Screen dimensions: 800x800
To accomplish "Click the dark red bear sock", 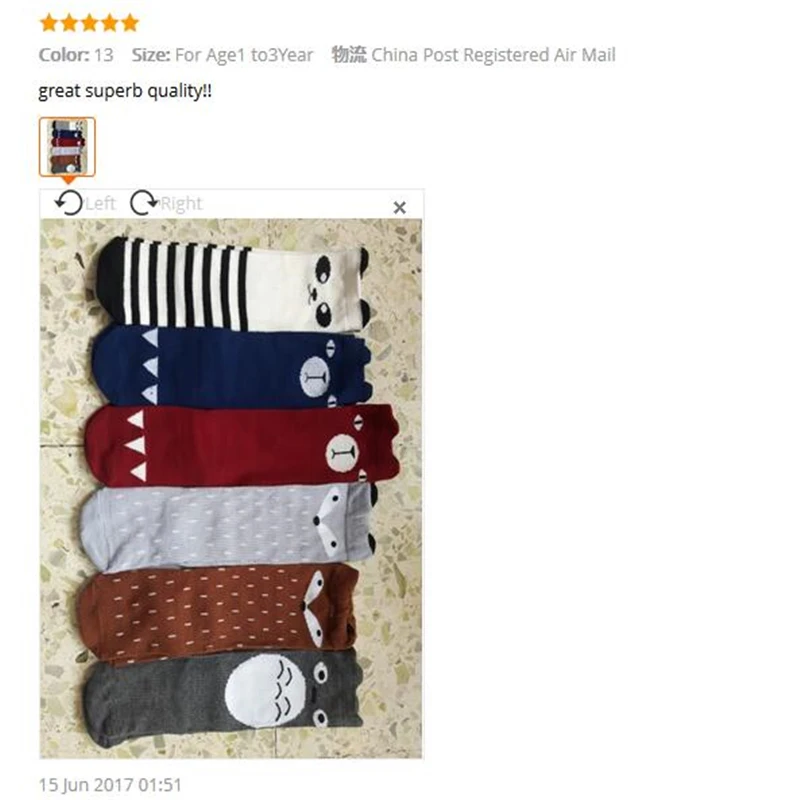I will point(242,445).
